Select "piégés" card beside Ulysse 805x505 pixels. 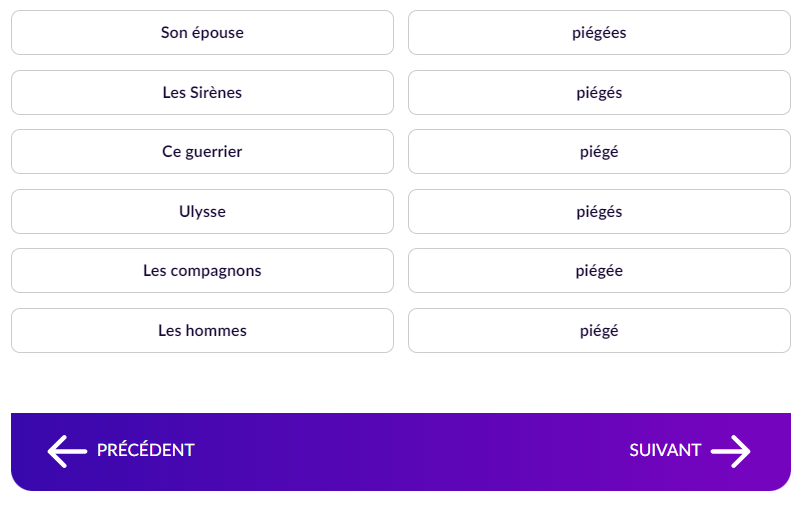(x=599, y=212)
